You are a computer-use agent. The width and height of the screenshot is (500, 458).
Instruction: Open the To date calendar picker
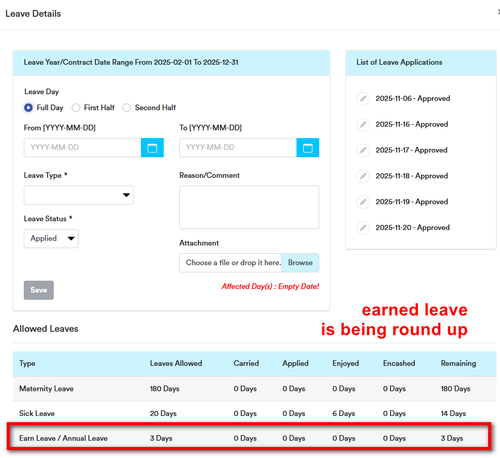click(308, 148)
